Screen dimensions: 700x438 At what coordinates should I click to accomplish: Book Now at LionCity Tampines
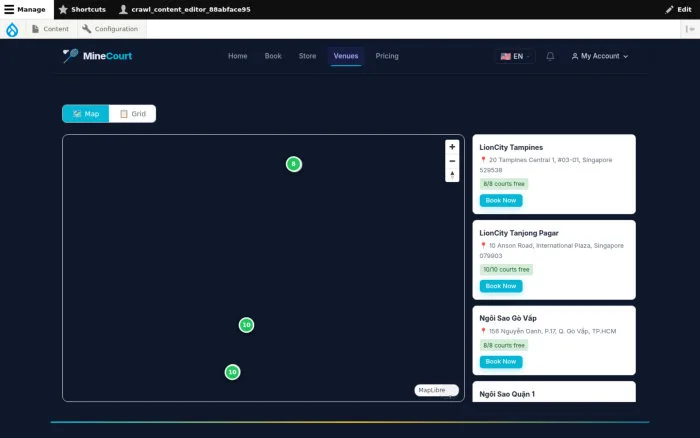click(x=501, y=200)
